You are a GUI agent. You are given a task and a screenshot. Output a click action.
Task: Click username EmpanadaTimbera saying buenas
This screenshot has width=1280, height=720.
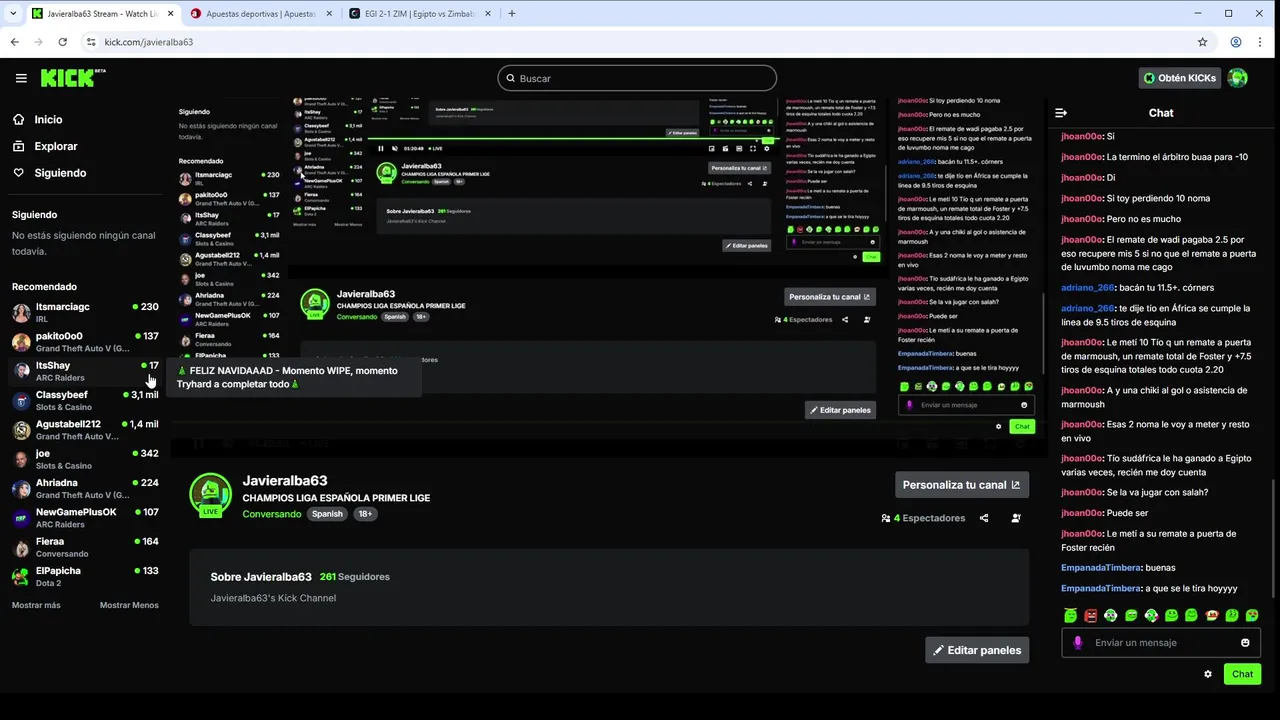click(1101, 567)
